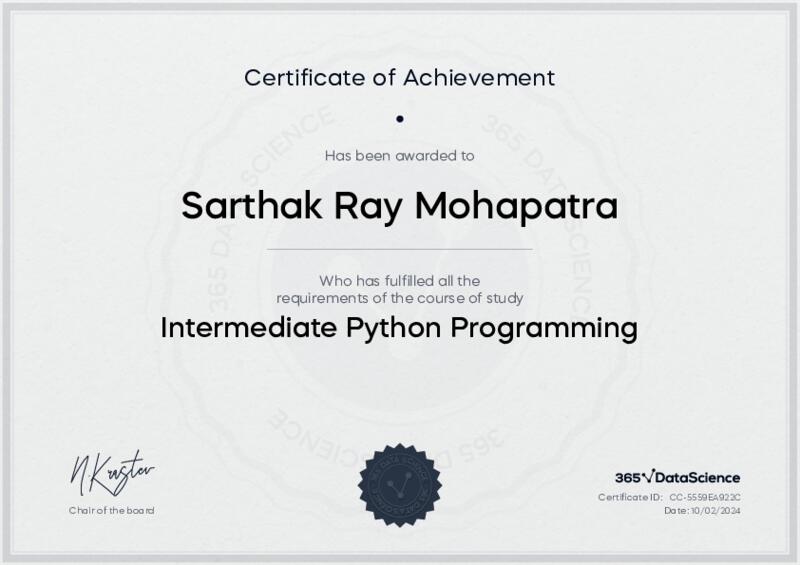This screenshot has width=800, height=565.
Task: Click the horizontal divider line under the name
Action: [399, 248]
